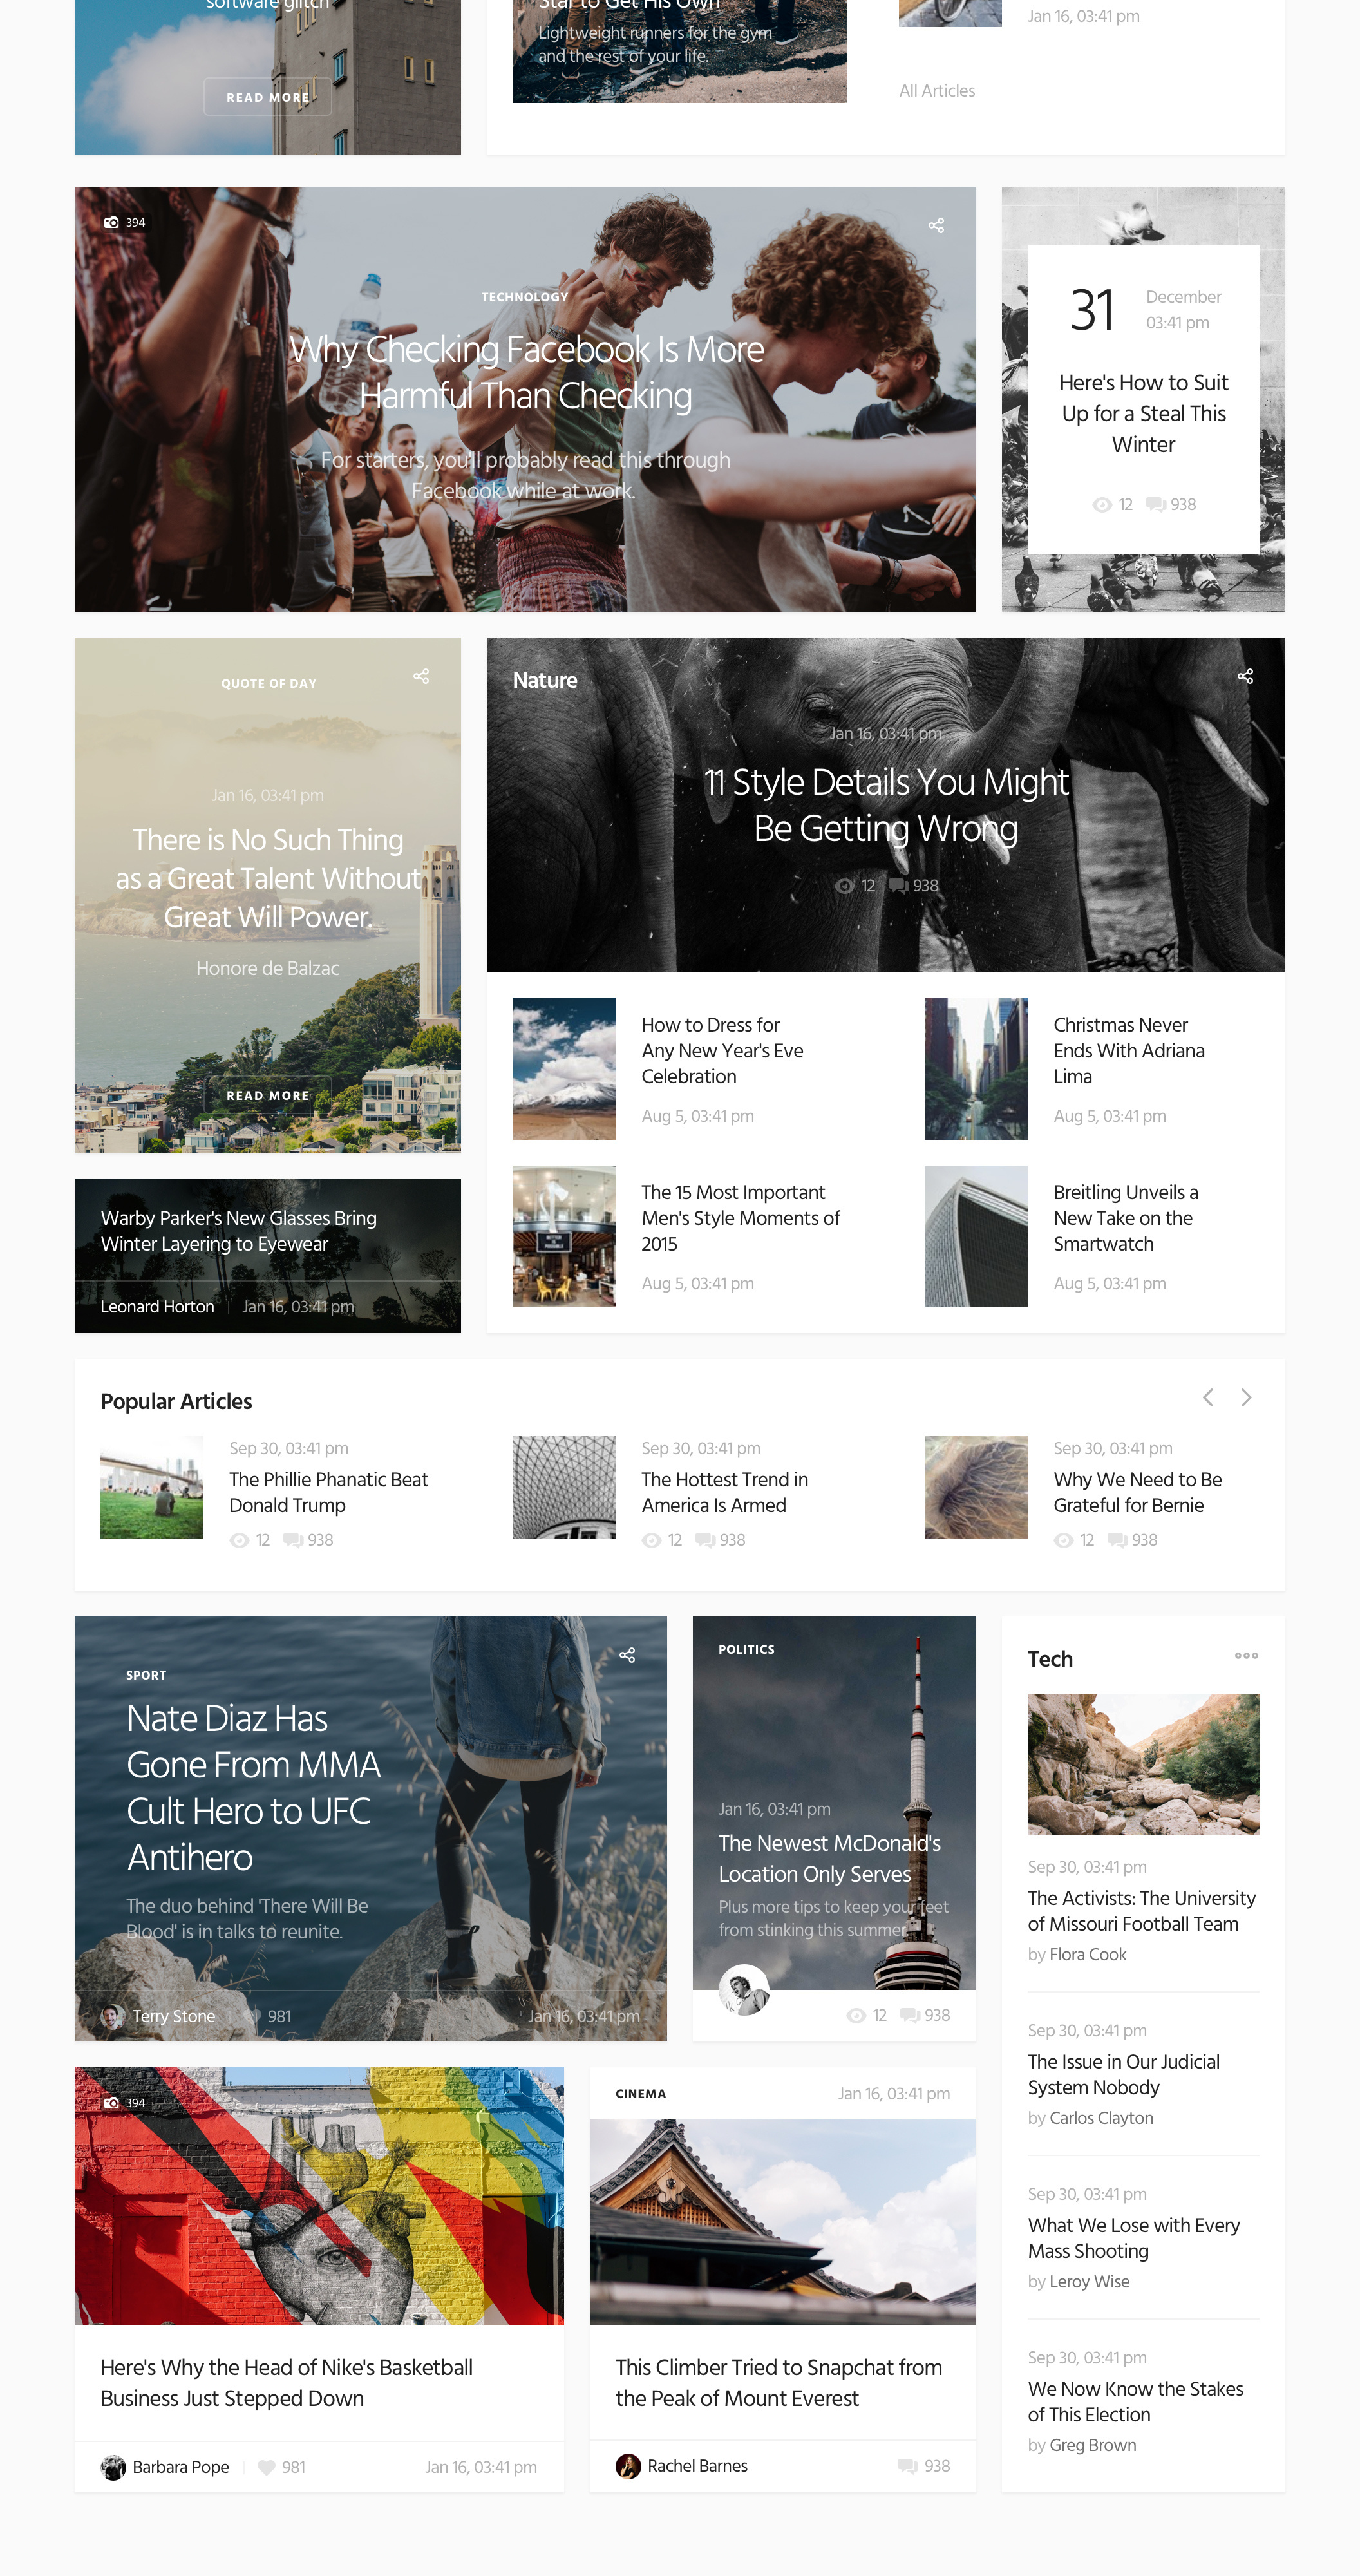Image resolution: width=1360 pixels, height=2576 pixels.
Task: Click heart icon next to Barbara Pope
Action: 266,2467
